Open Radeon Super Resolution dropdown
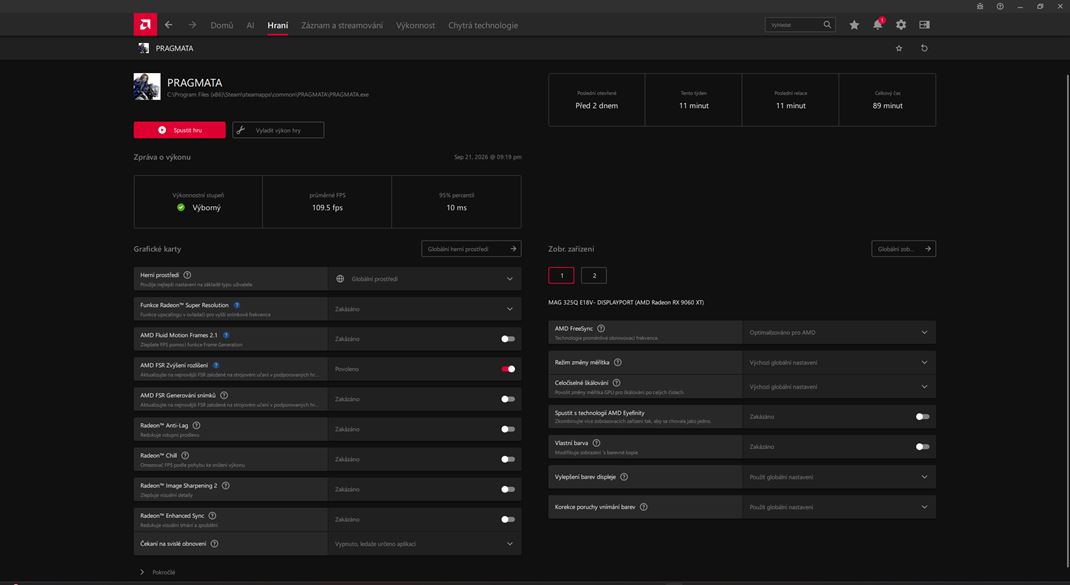1070x585 pixels. [x=424, y=309]
